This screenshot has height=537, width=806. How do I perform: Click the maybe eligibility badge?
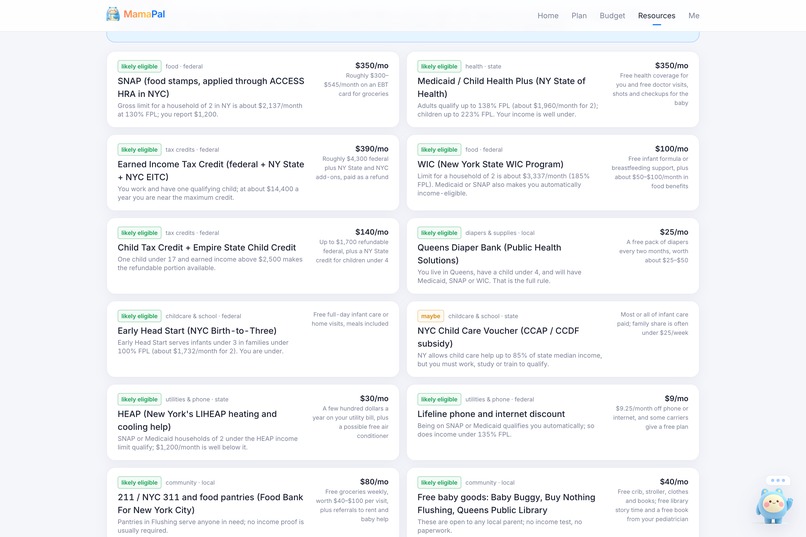(430, 316)
